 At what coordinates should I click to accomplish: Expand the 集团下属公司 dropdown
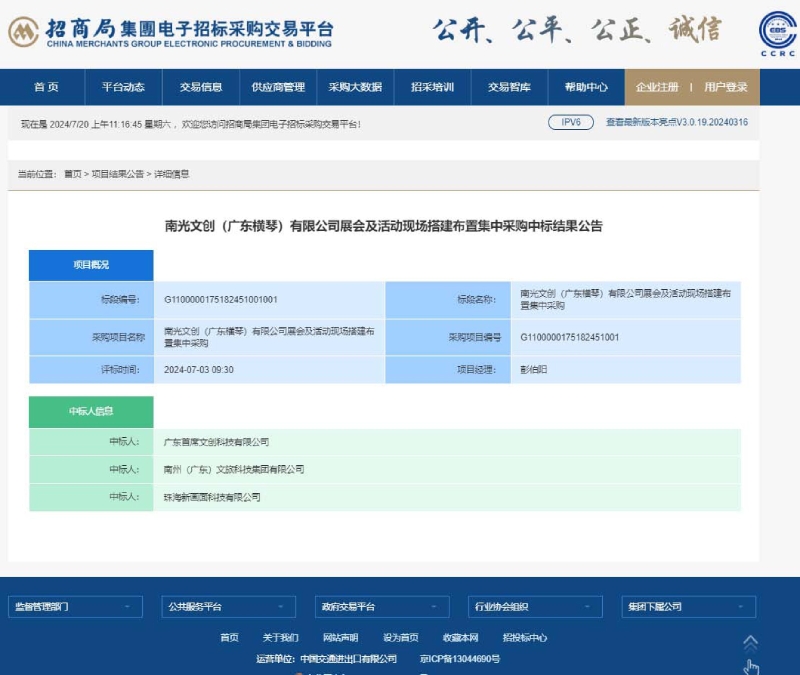[x=689, y=607]
